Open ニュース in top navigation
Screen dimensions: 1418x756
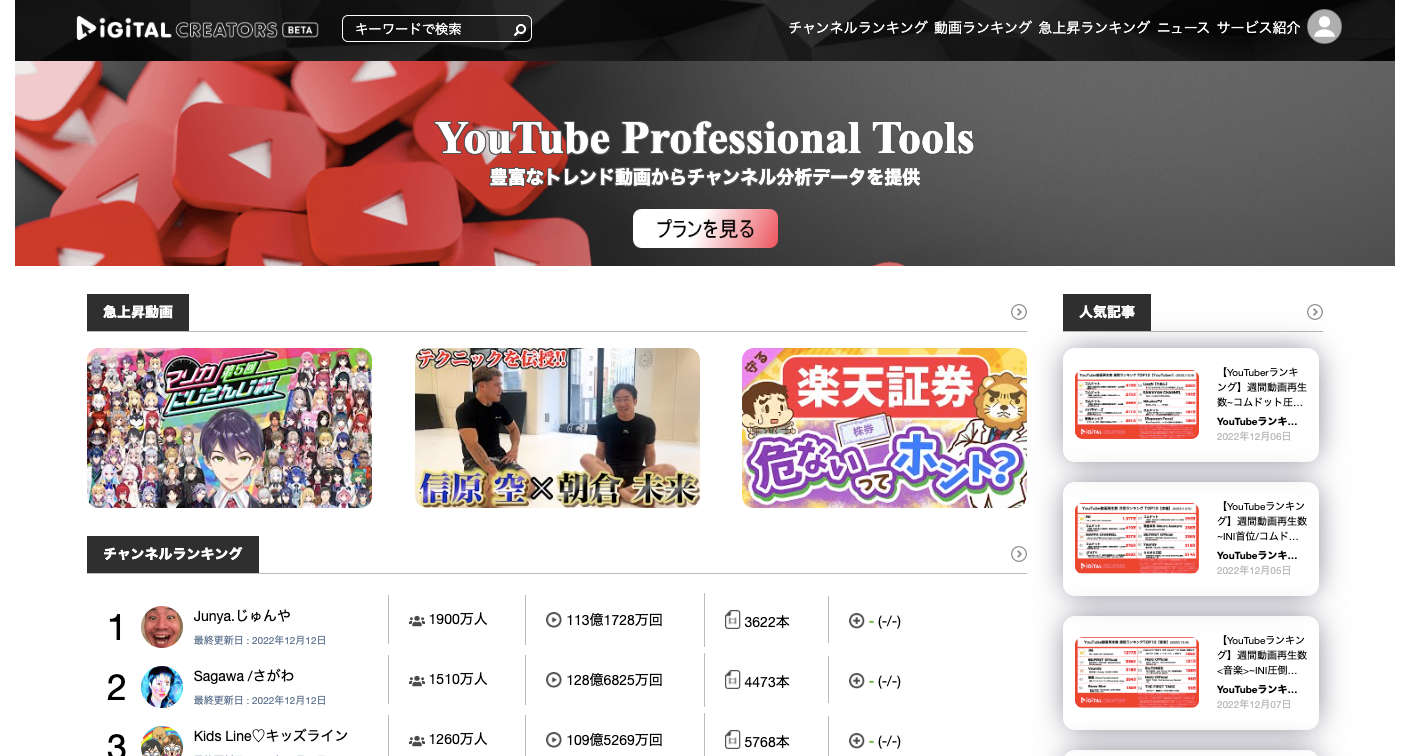1183,28
